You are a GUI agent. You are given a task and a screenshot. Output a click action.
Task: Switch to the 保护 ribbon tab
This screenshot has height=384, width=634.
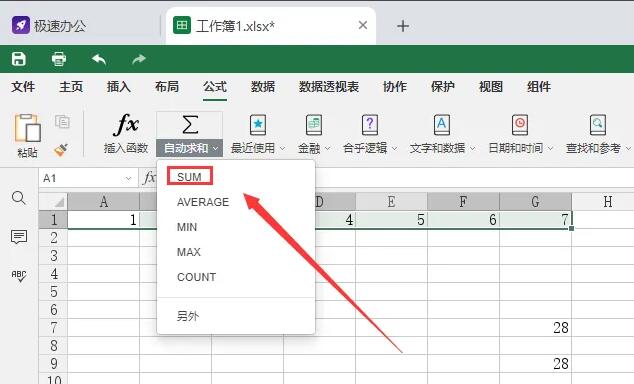point(443,87)
